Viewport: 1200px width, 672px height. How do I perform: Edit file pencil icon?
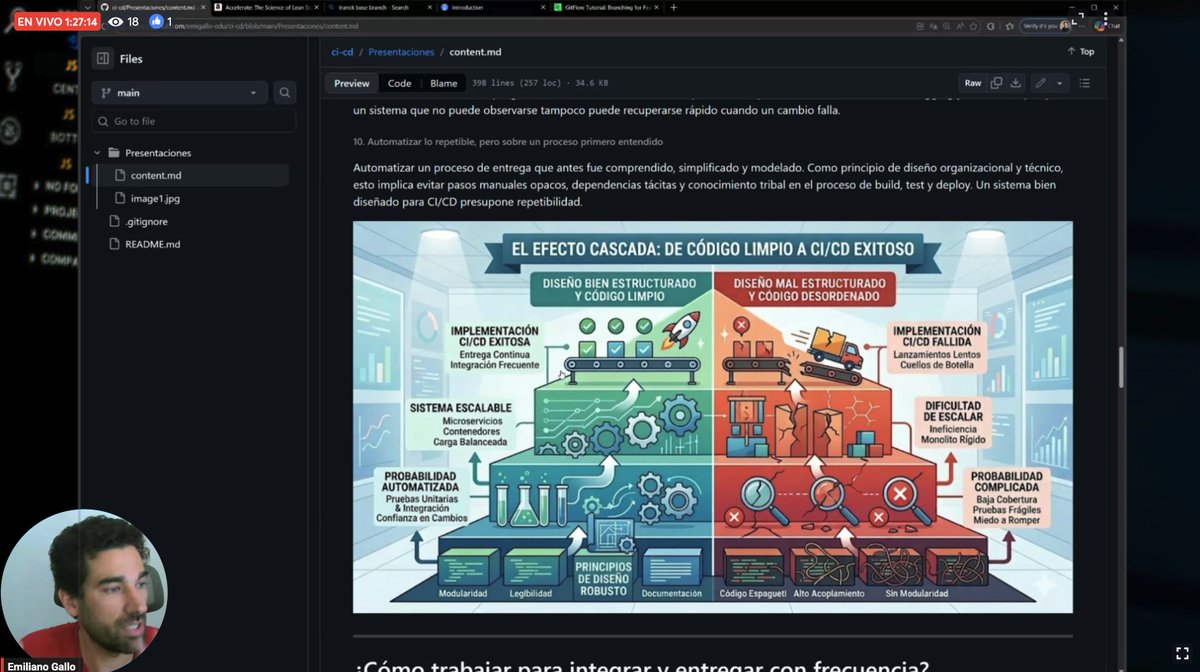[x=1040, y=83]
